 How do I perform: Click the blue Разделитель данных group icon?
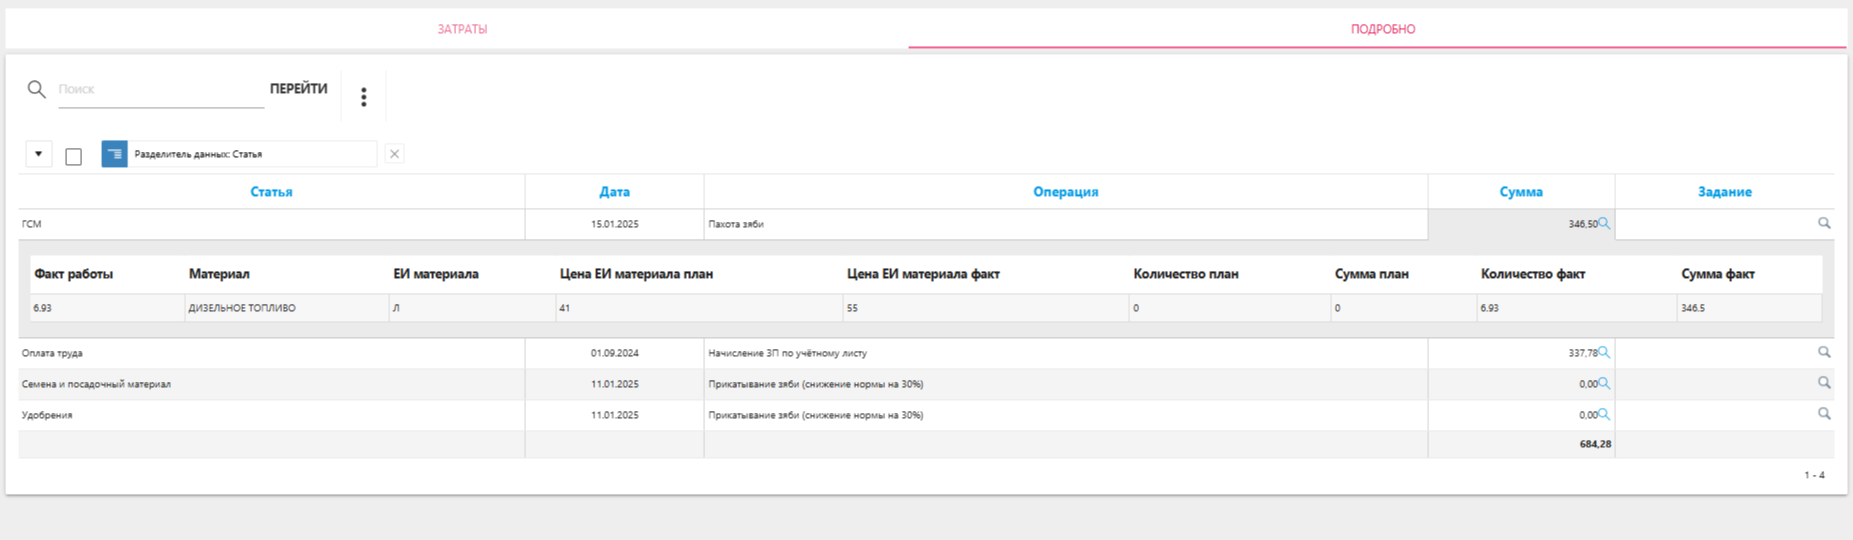point(115,154)
